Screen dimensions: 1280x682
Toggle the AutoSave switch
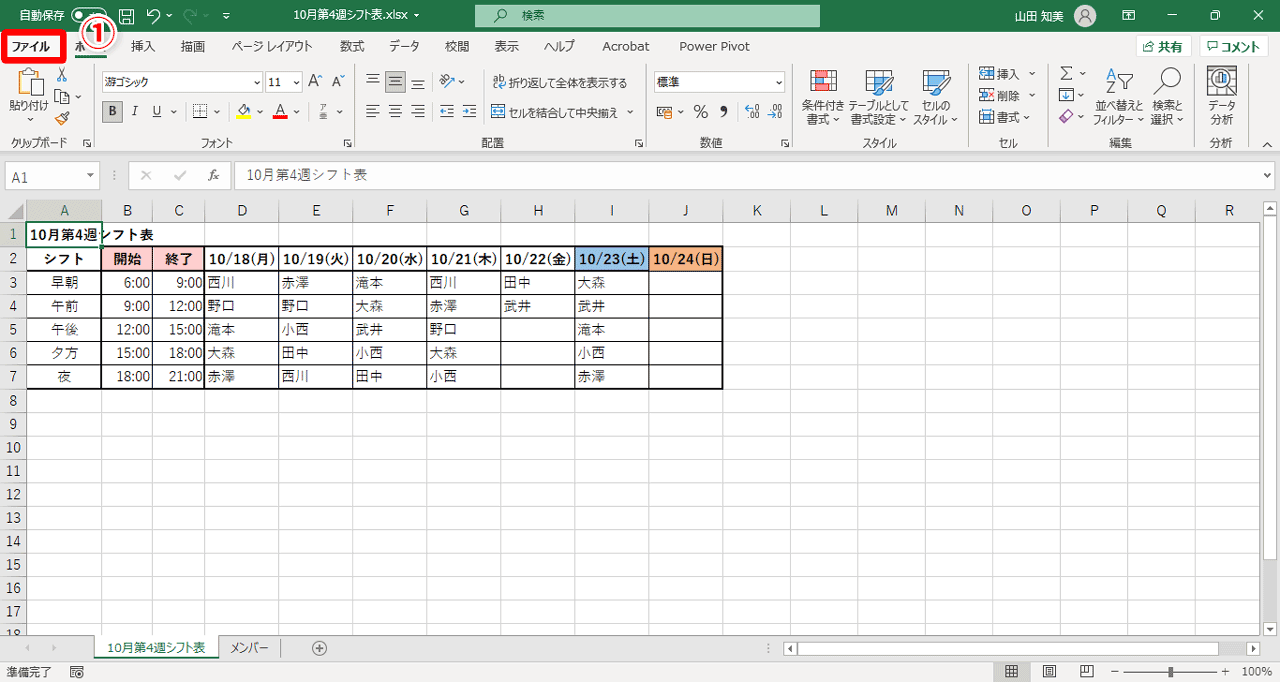(88, 16)
